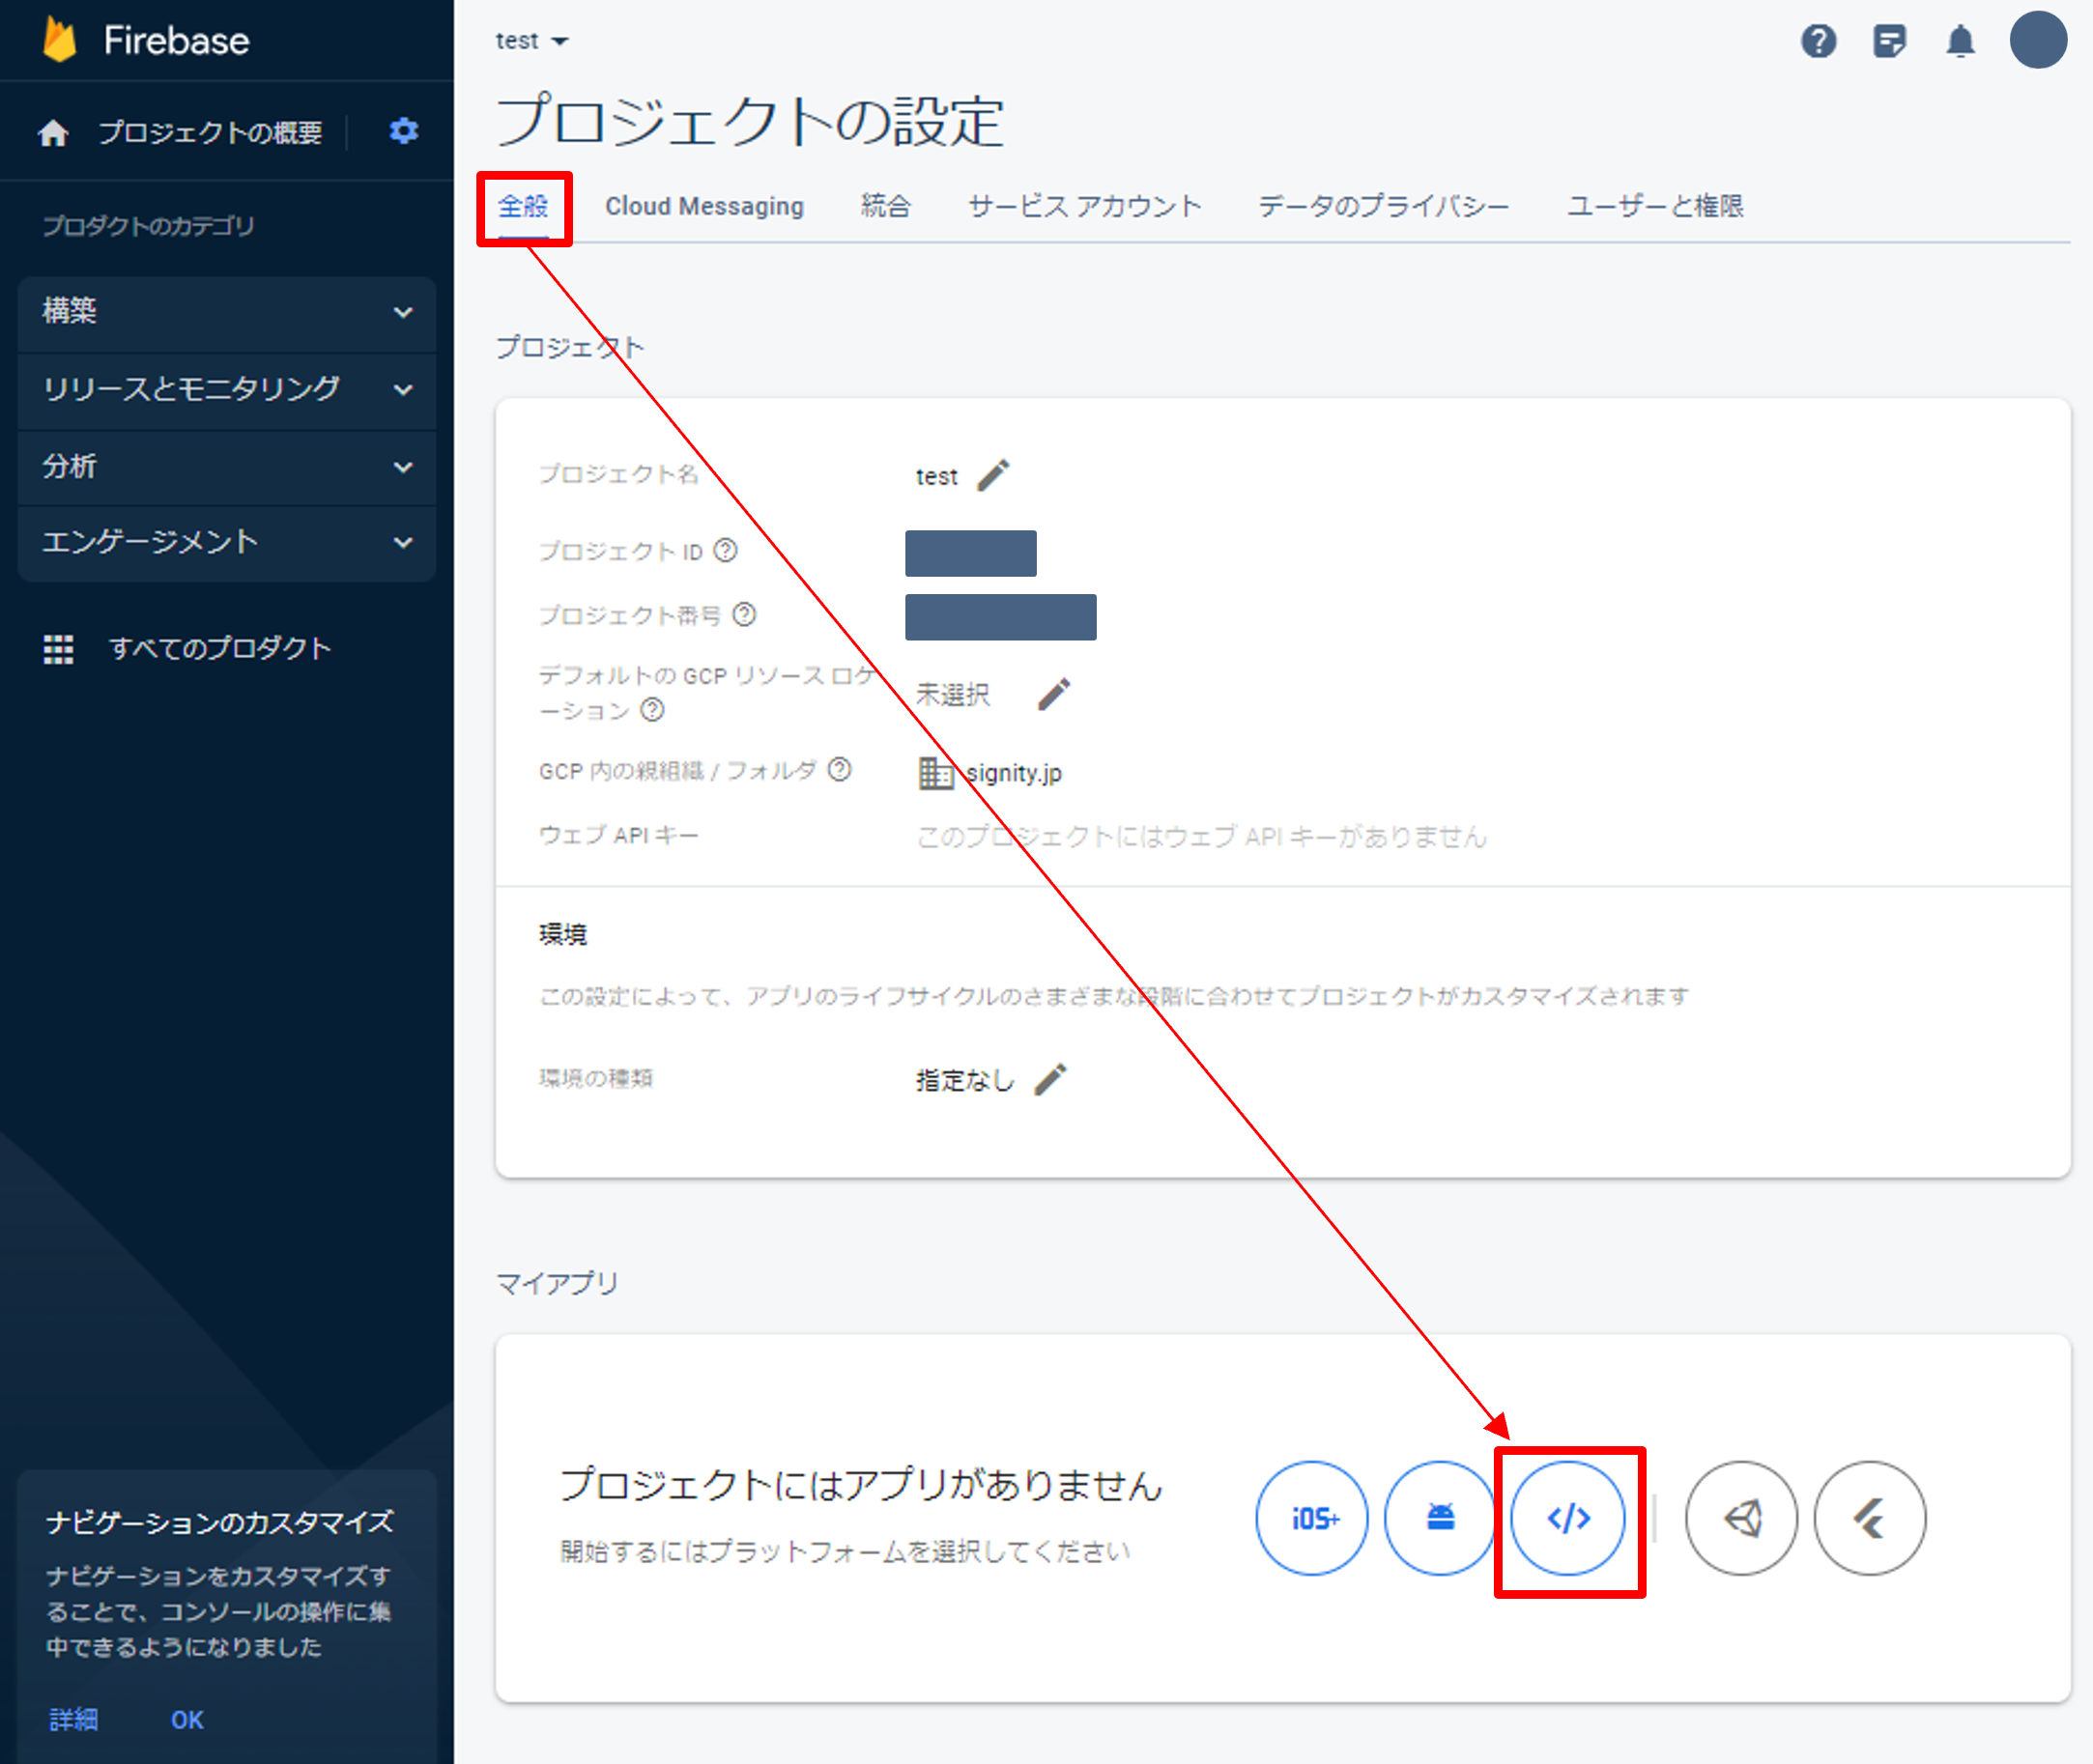Click the ナビゲーションのカスタマイズ card title
The width and height of the screenshot is (2093, 1764).
pos(220,1522)
